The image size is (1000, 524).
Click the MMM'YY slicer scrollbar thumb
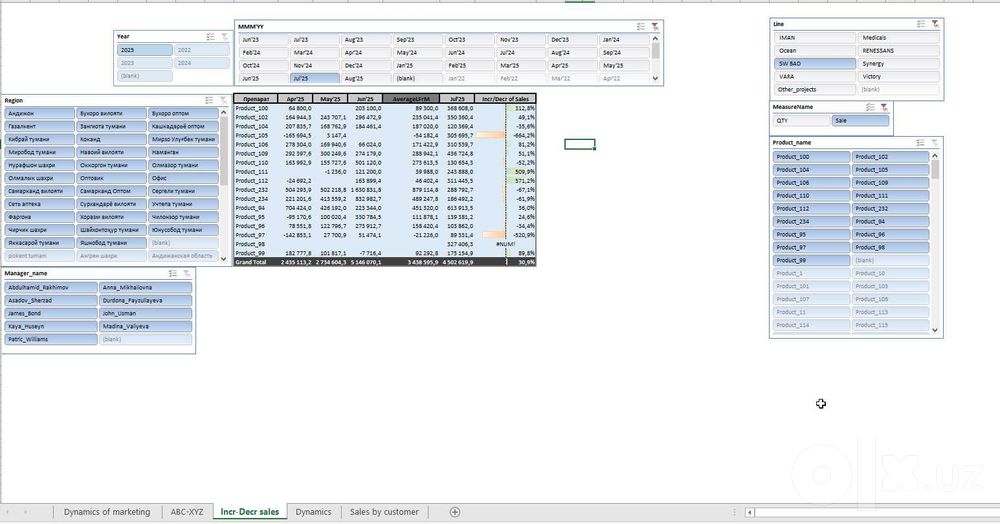pyautogui.click(x=655, y=50)
